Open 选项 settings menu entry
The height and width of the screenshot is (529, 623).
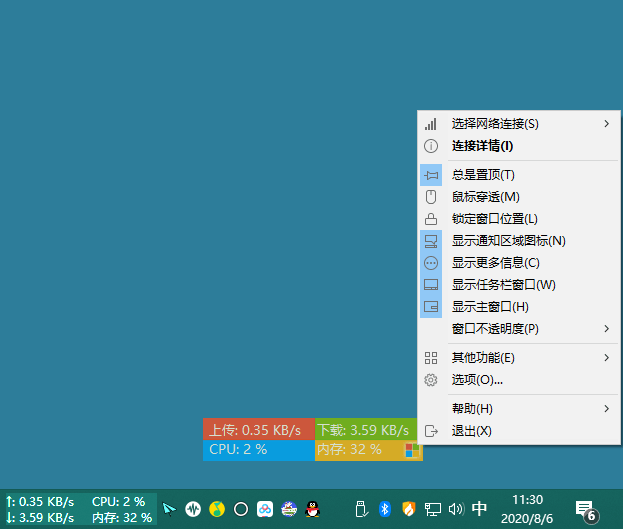click(x=477, y=380)
